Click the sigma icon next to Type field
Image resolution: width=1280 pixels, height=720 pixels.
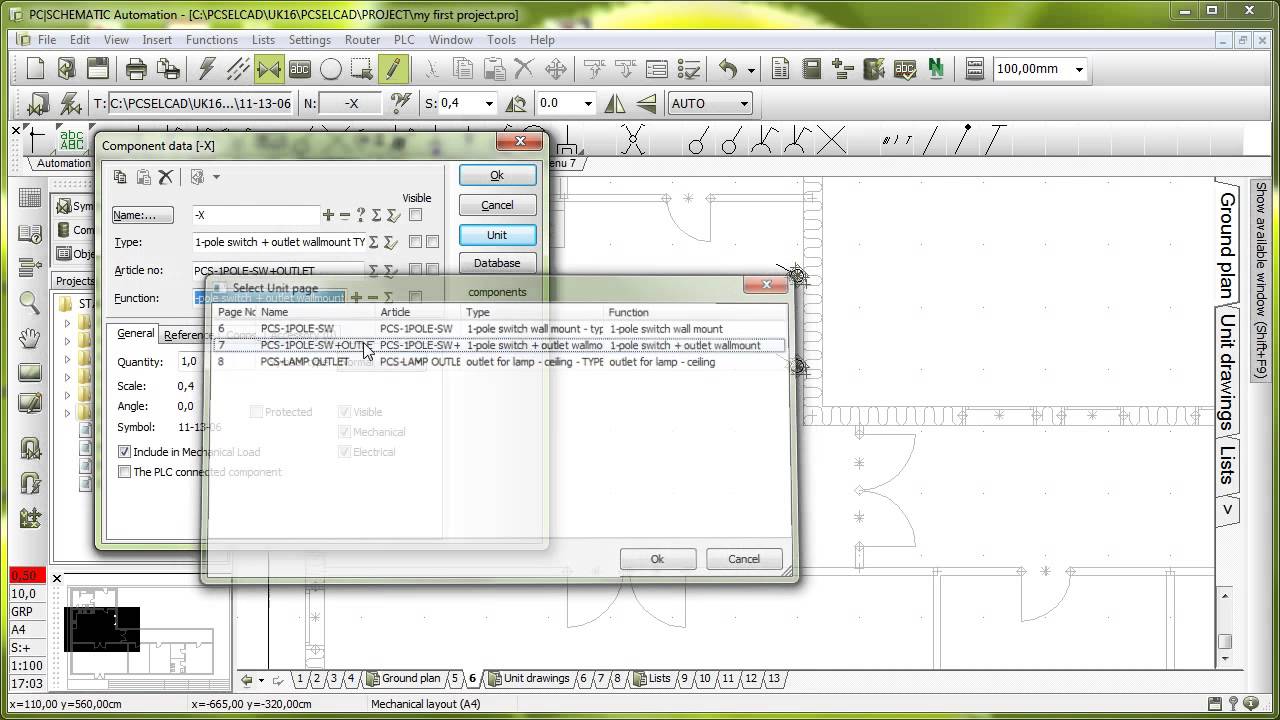coord(374,242)
